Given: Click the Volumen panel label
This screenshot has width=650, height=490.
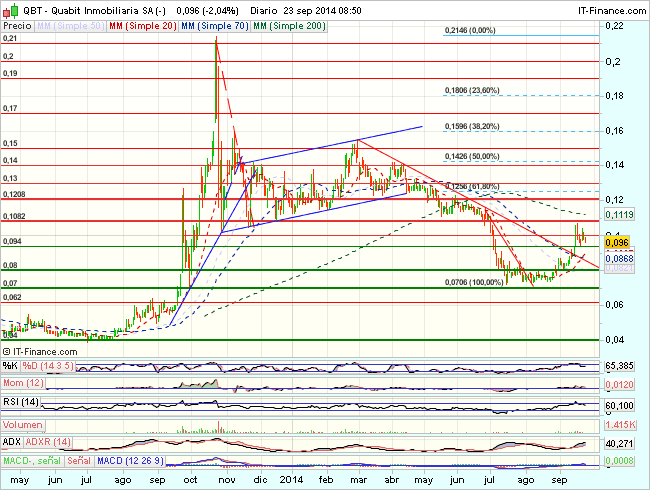Looking at the screenshot, I should click(x=23, y=425).
